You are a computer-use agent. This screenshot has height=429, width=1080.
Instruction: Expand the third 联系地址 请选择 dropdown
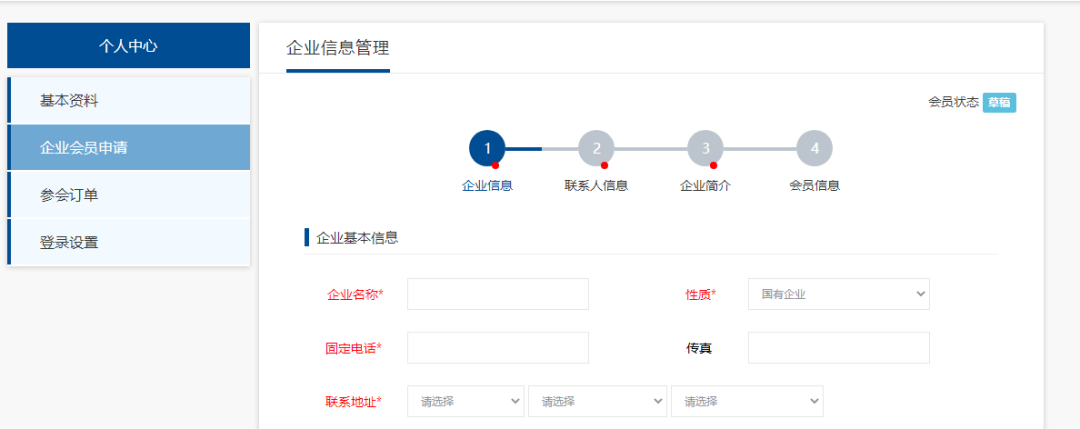pos(747,401)
